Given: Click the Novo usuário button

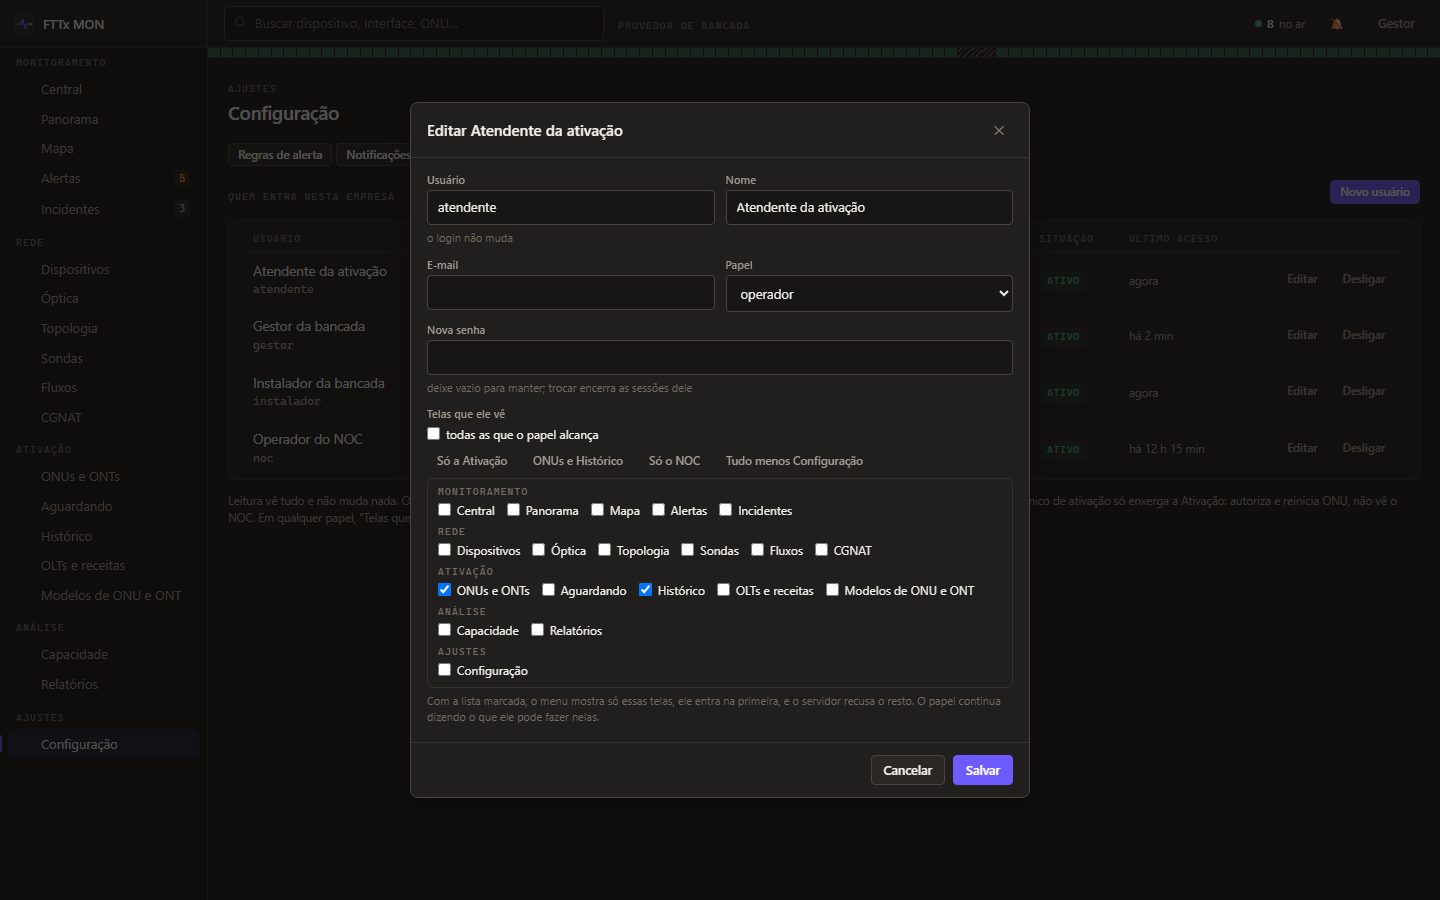Looking at the screenshot, I should pos(1375,192).
